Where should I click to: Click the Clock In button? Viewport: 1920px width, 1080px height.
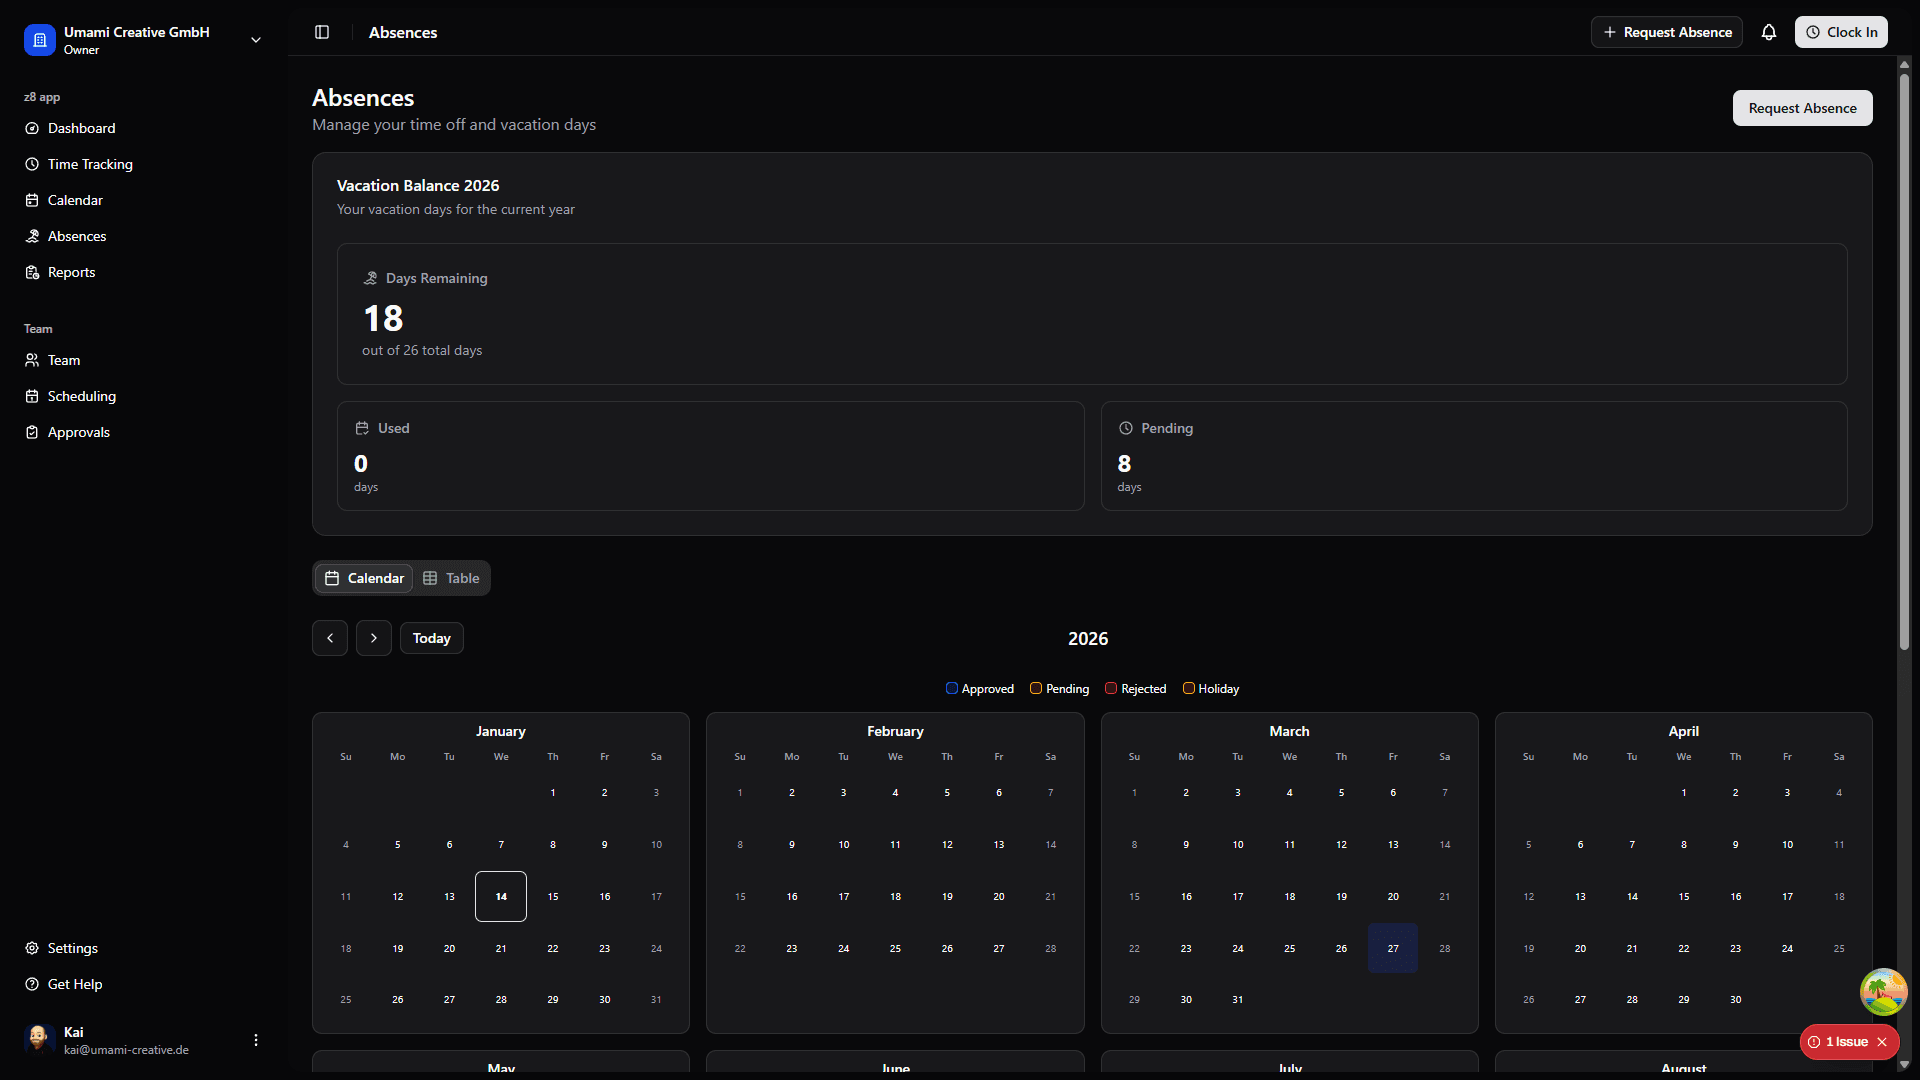pos(1840,32)
